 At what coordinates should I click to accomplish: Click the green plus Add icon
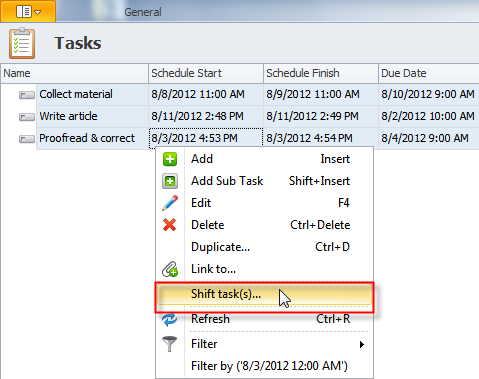[x=170, y=159]
